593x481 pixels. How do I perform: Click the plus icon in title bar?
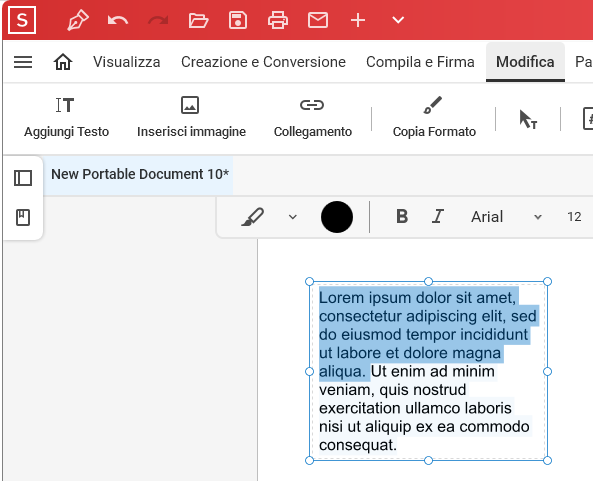(358, 20)
